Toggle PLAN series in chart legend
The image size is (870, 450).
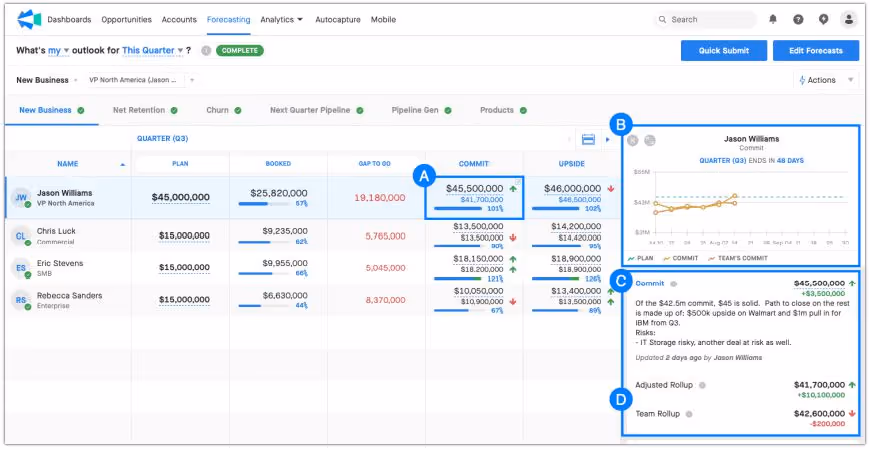coord(640,258)
